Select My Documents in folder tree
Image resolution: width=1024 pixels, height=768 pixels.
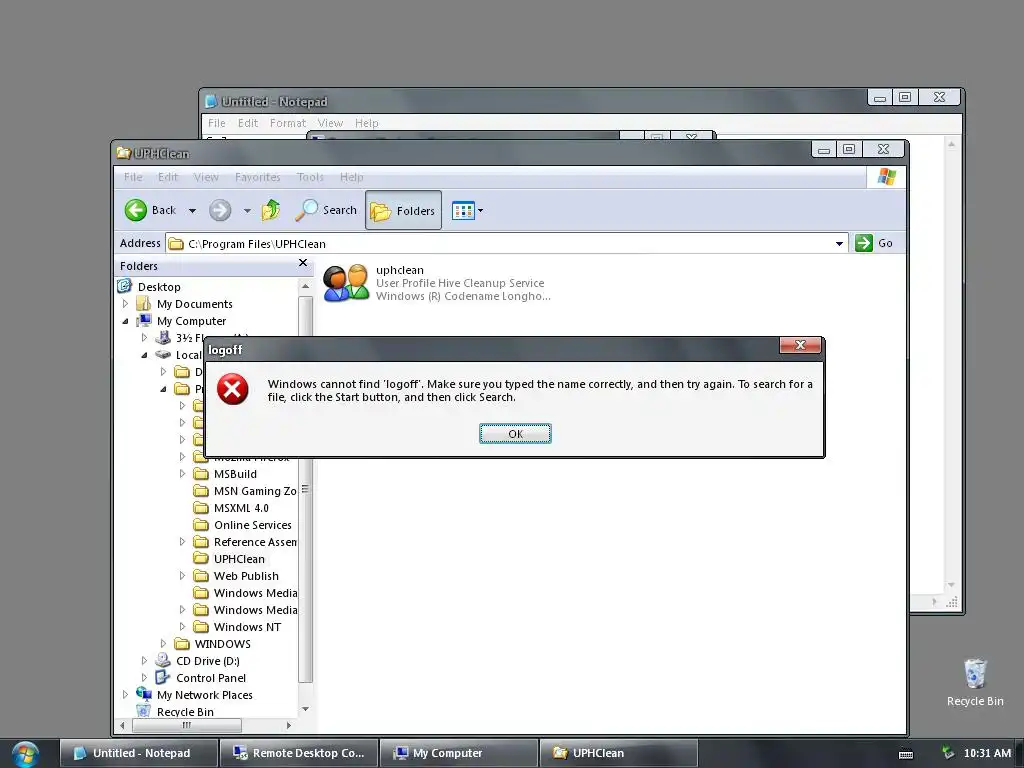tap(195, 304)
